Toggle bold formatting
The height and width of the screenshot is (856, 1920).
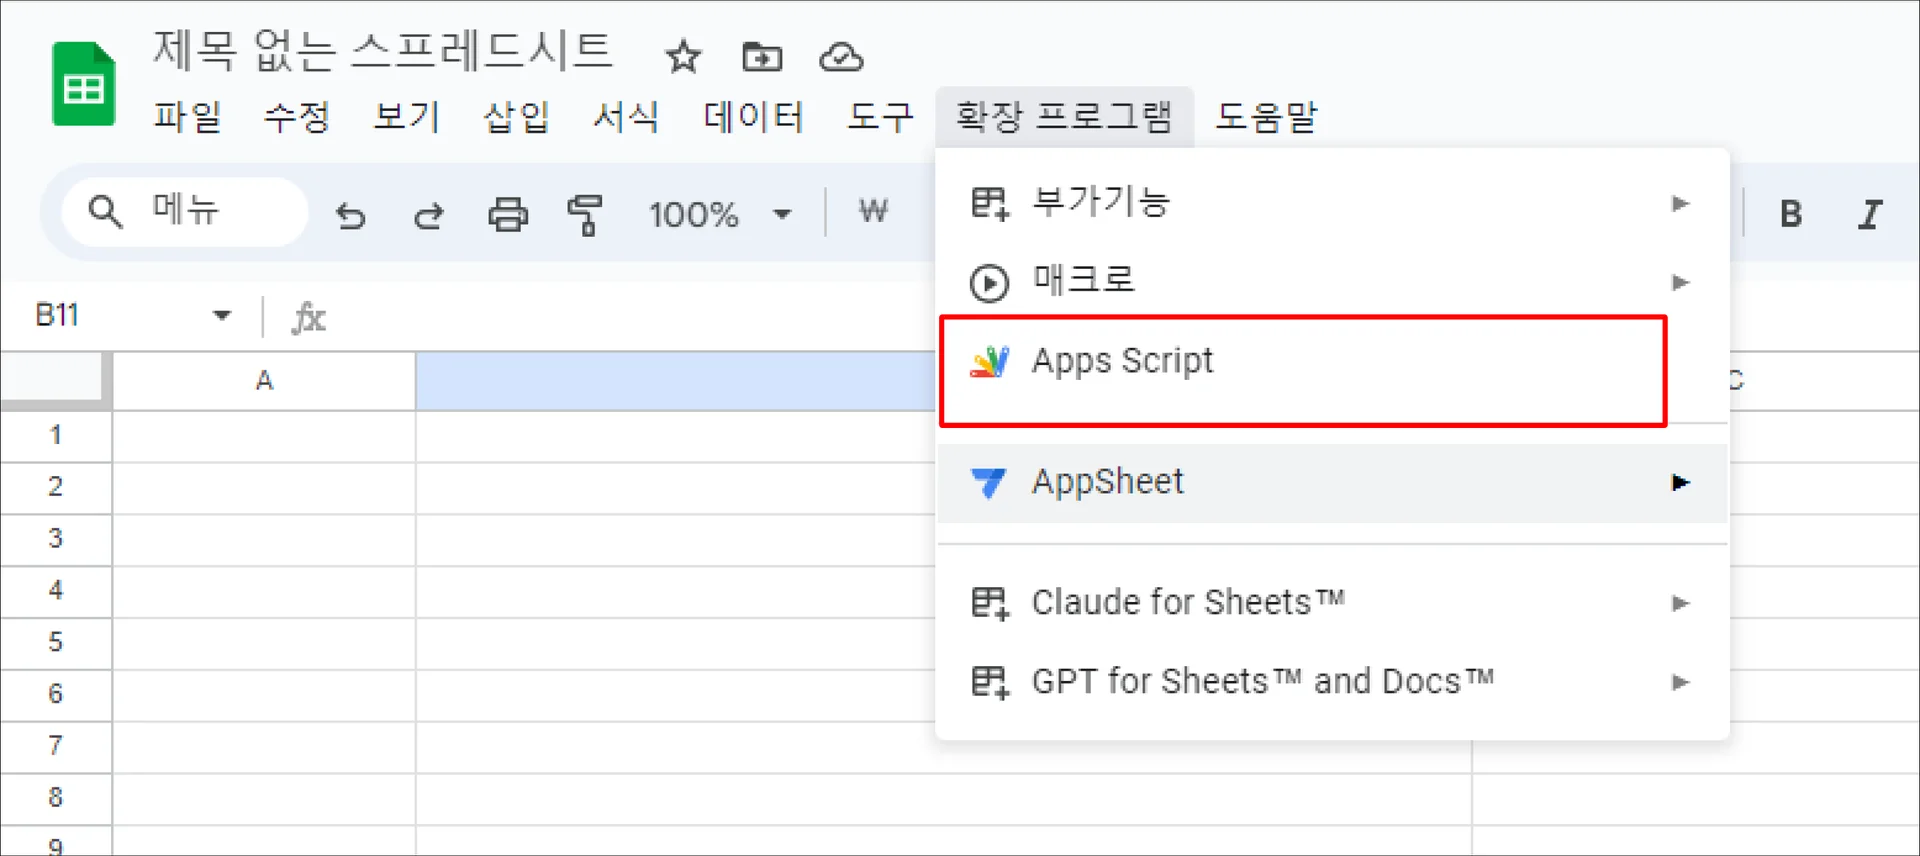(1790, 213)
